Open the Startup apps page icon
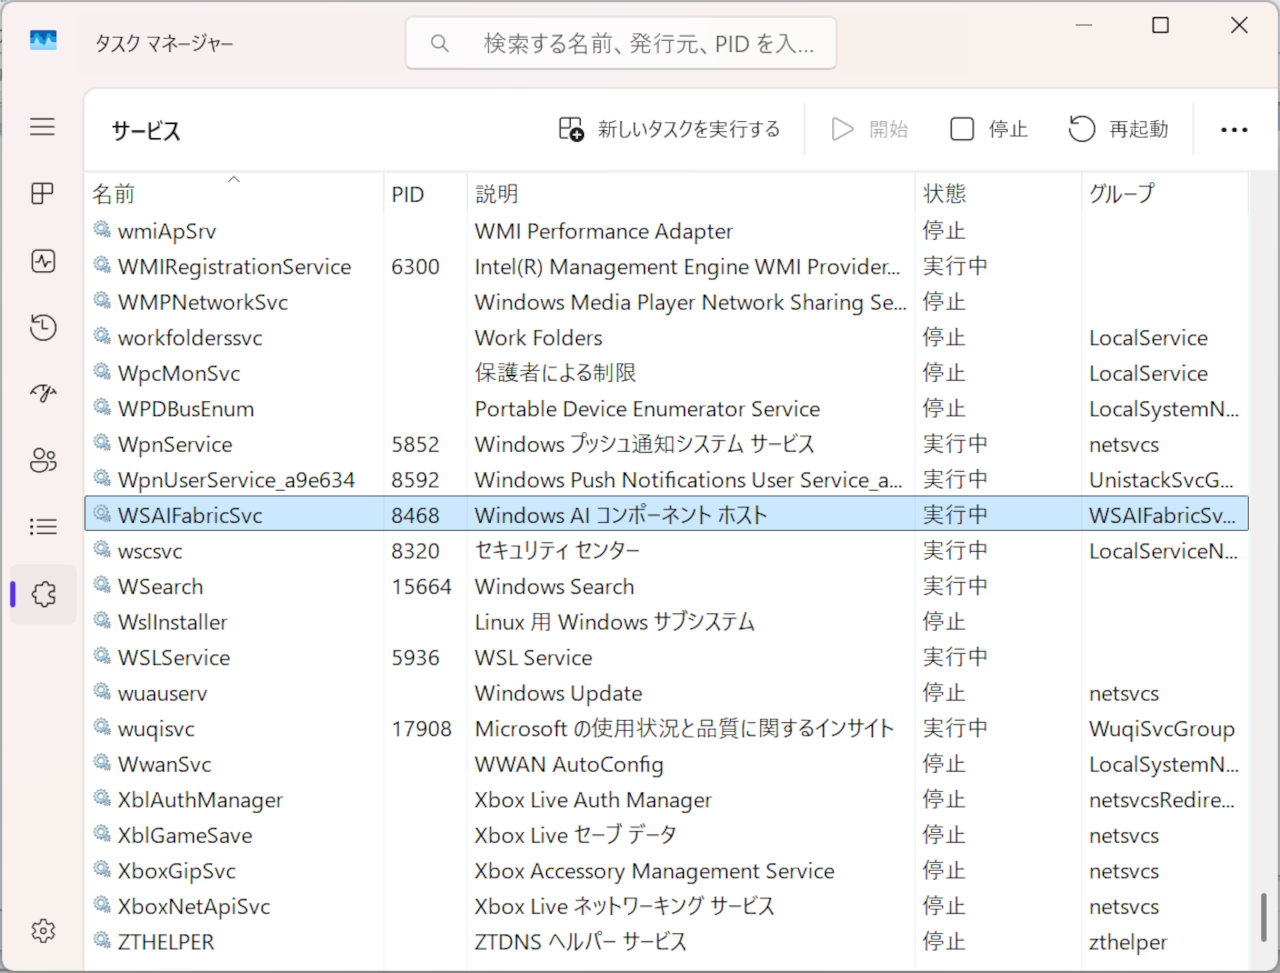 [x=42, y=394]
